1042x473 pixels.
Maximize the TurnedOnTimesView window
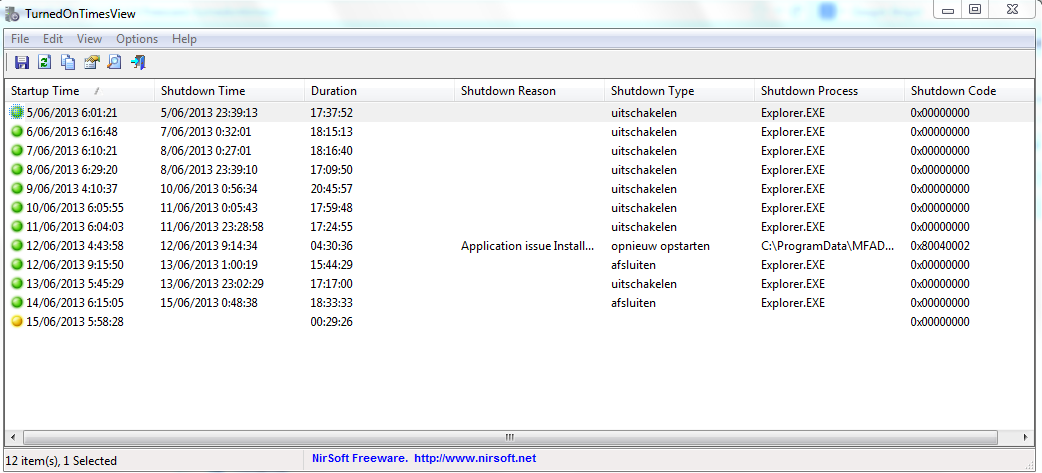(975, 10)
